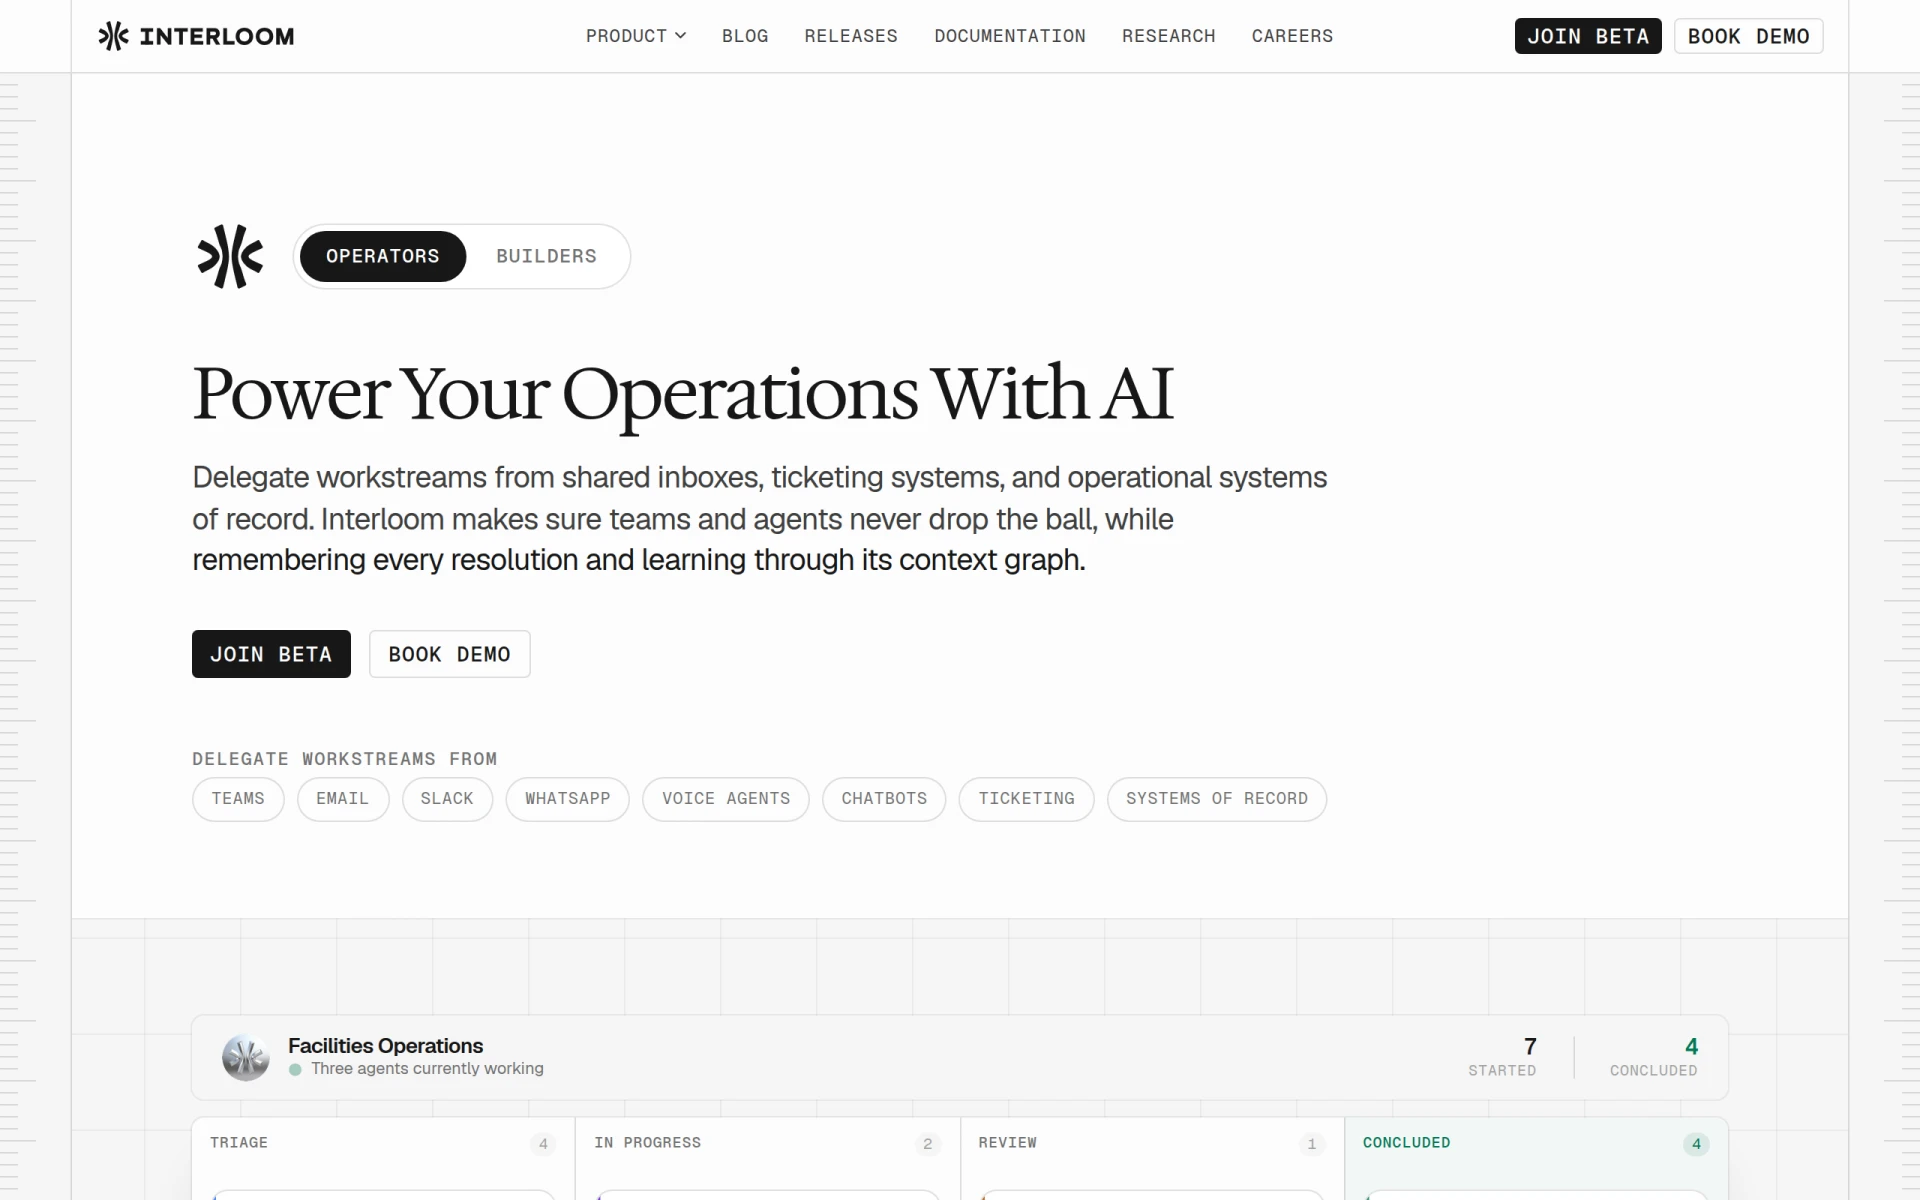The height and width of the screenshot is (1200, 1920).
Task: Open Documentation from the navigation
Action: pos(1010,36)
